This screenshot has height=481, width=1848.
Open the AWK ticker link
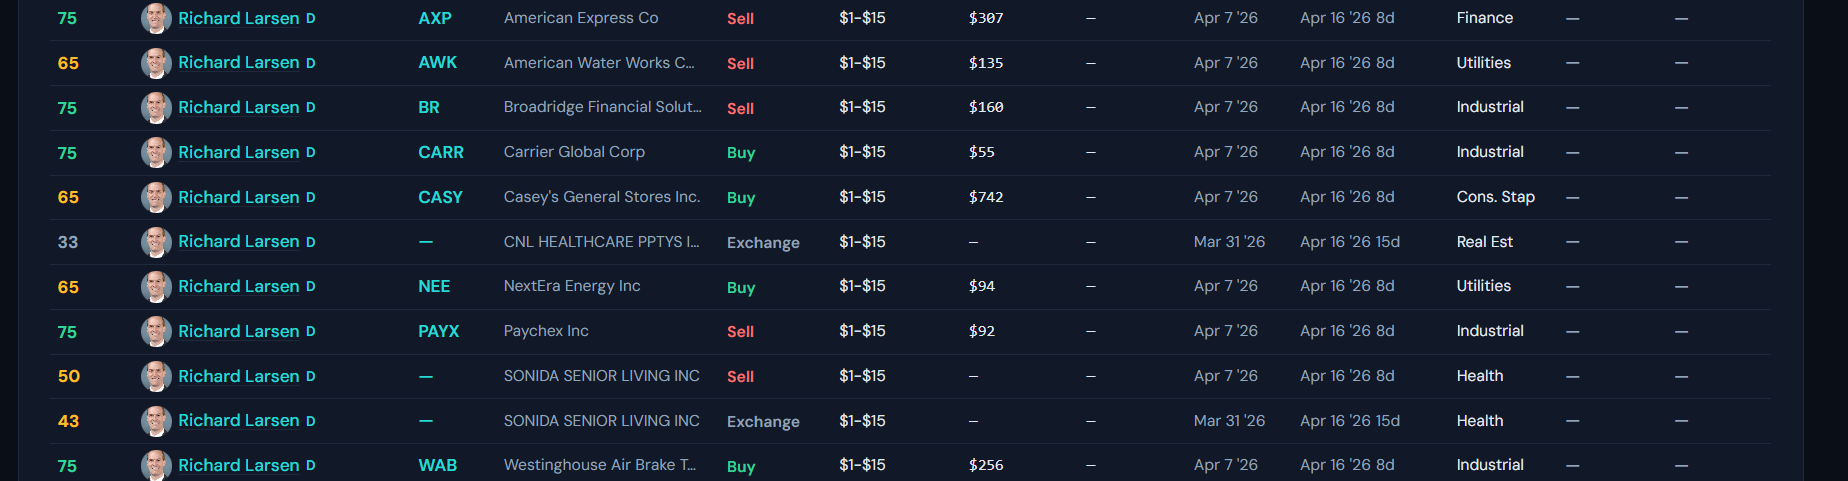437,63
